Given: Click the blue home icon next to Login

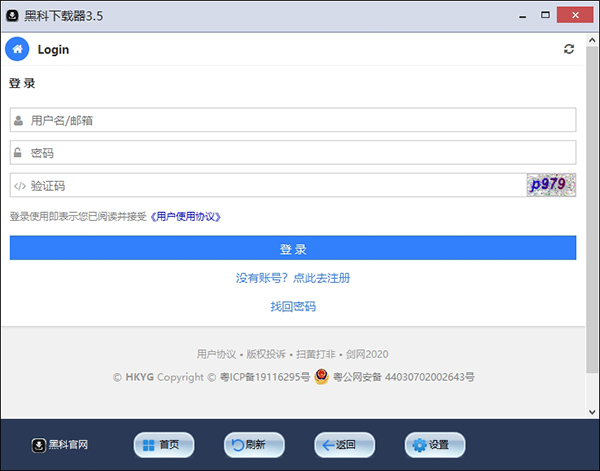Looking at the screenshot, I should tap(17, 49).
